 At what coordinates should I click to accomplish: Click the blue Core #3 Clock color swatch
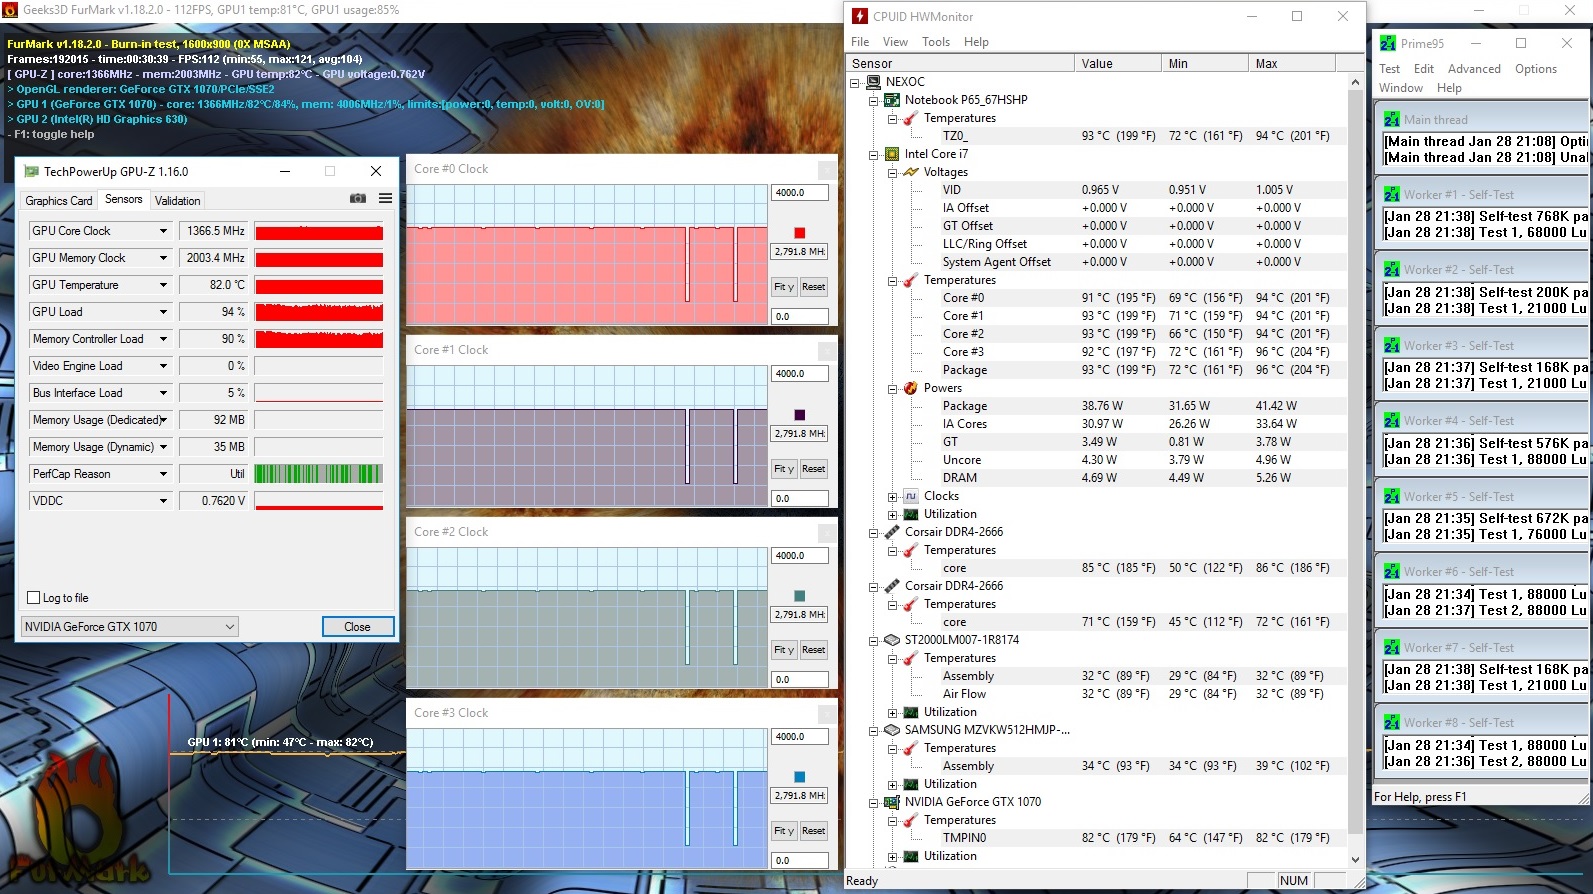point(800,777)
